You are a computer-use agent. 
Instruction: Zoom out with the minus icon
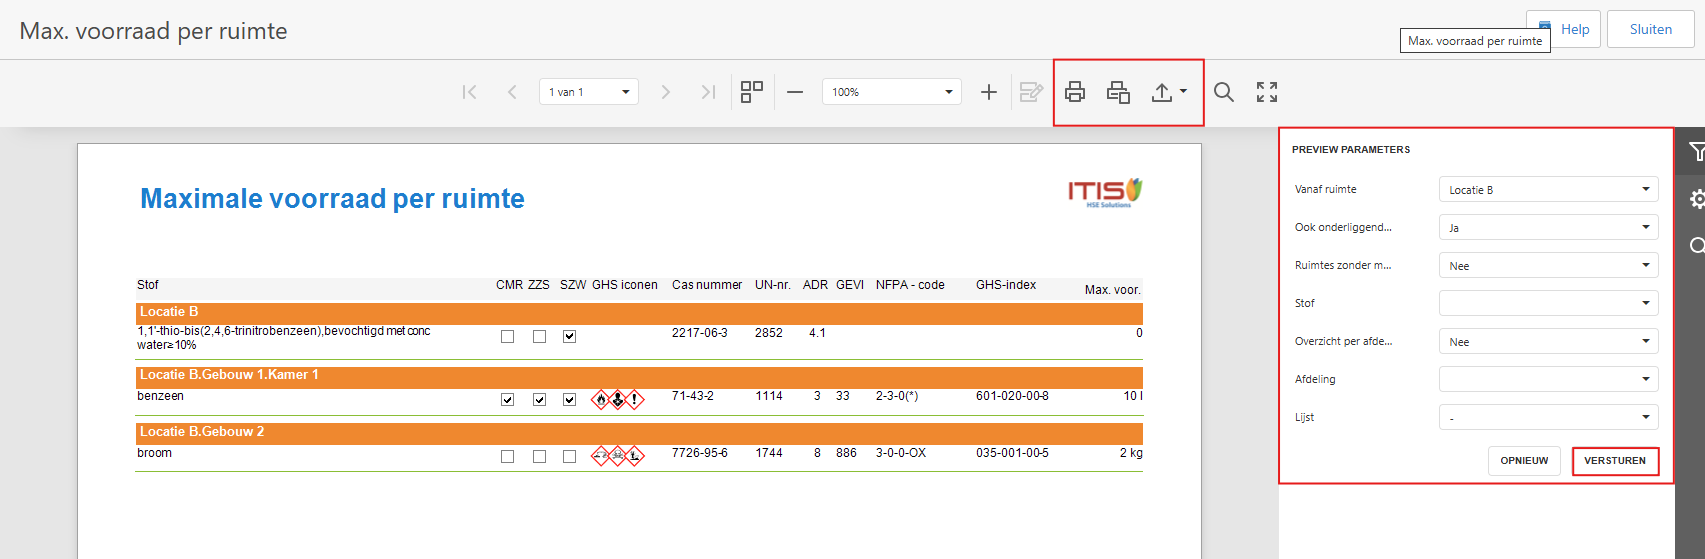pos(795,92)
